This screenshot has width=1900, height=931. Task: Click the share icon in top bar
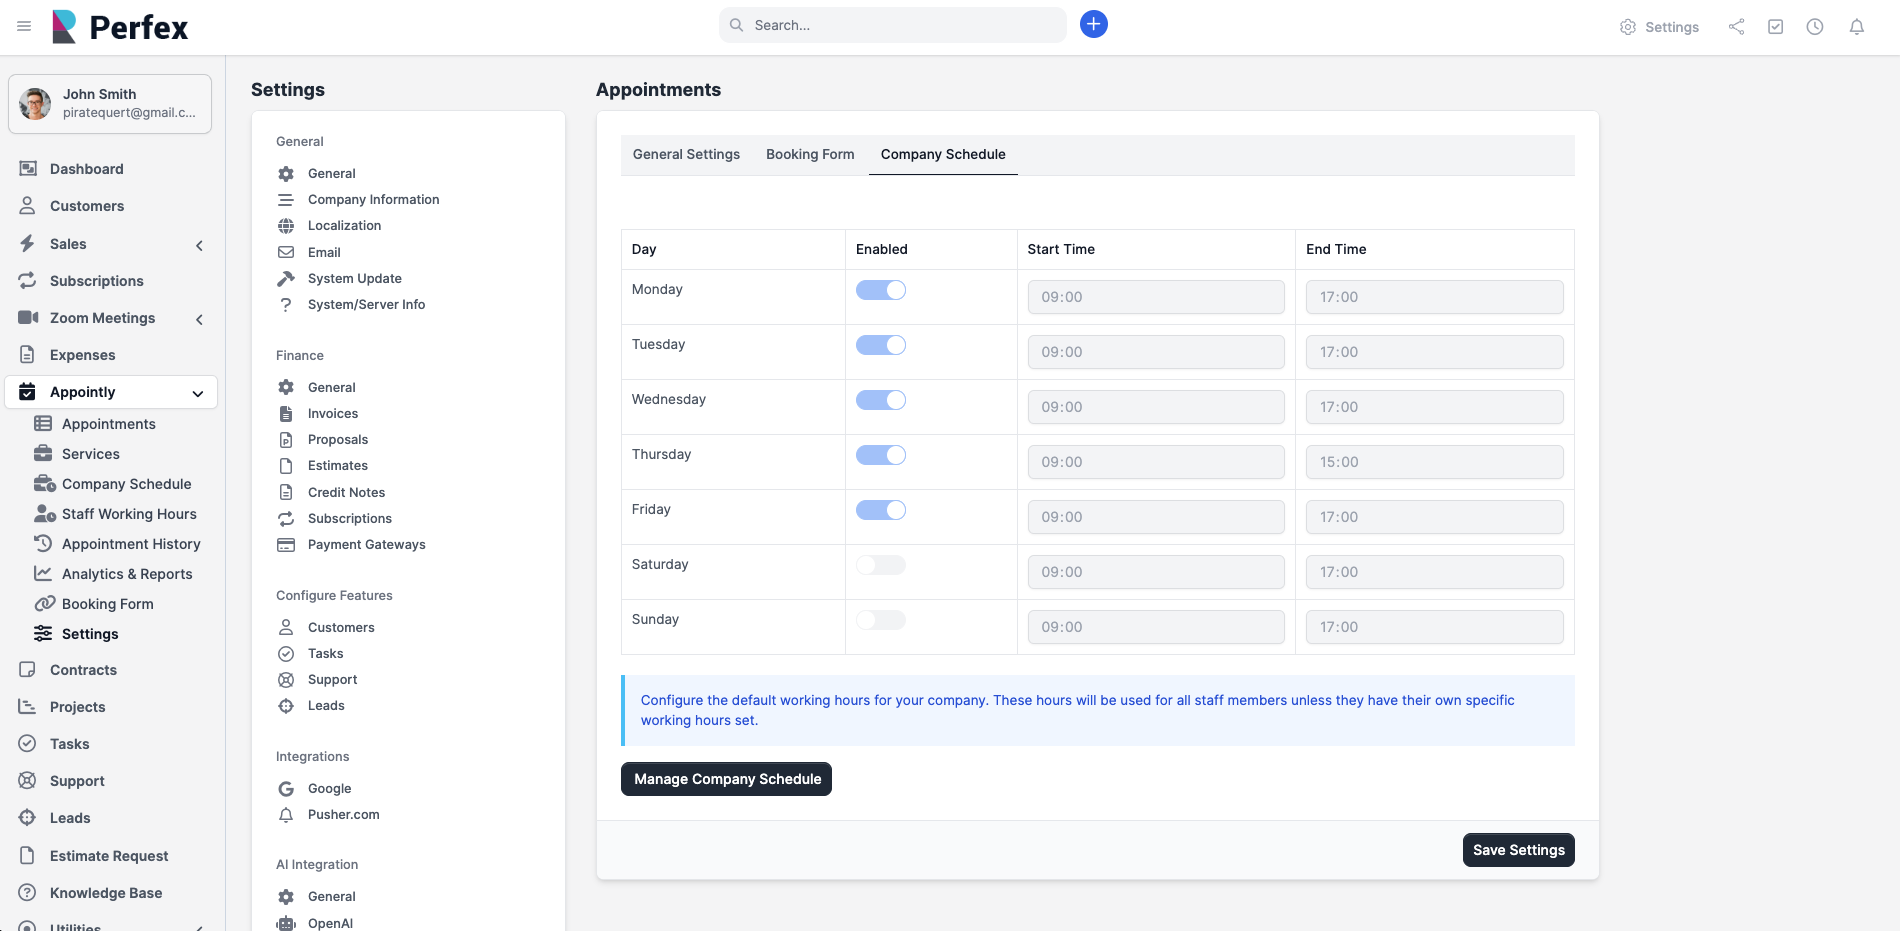pos(1737,27)
